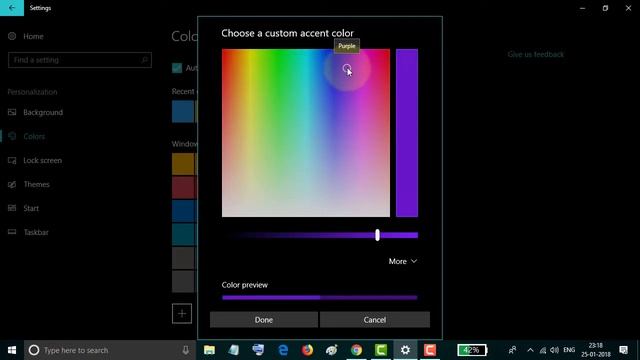640x360 pixels.
Task: Click the Cortana circle icon
Action: [34, 350]
